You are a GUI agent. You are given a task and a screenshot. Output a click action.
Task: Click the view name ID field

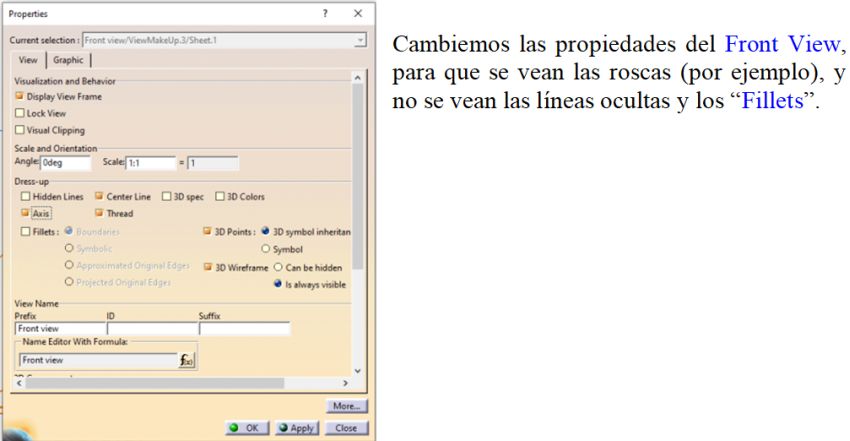pos(151,328)
